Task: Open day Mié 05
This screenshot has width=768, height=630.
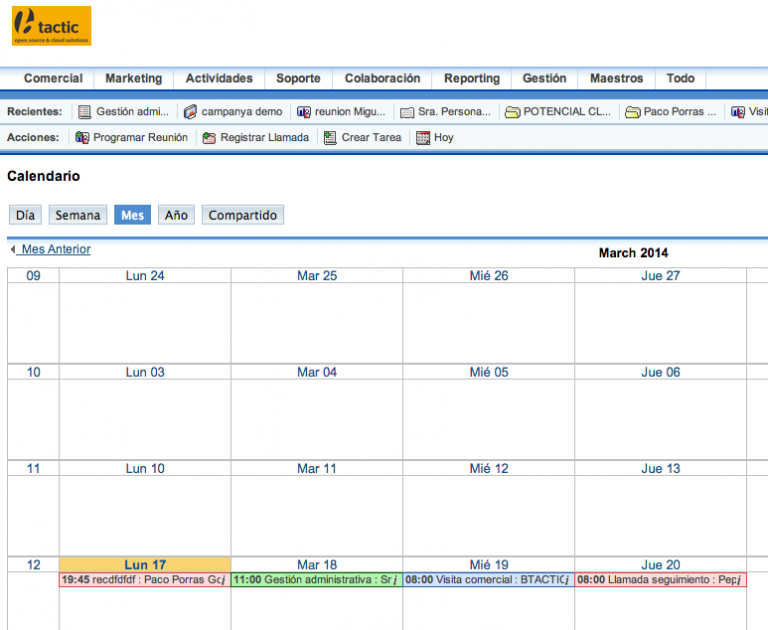Action: pos(489,372)
